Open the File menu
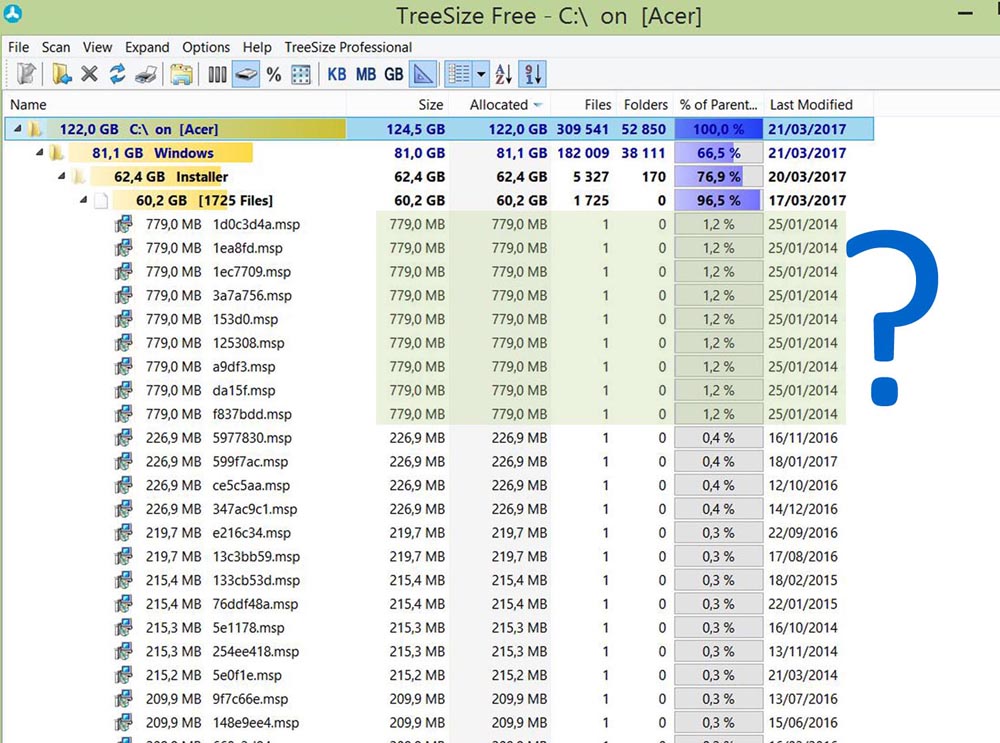Image resolution: width=1000 pixels, height=743 pixels. coord(18,47)
